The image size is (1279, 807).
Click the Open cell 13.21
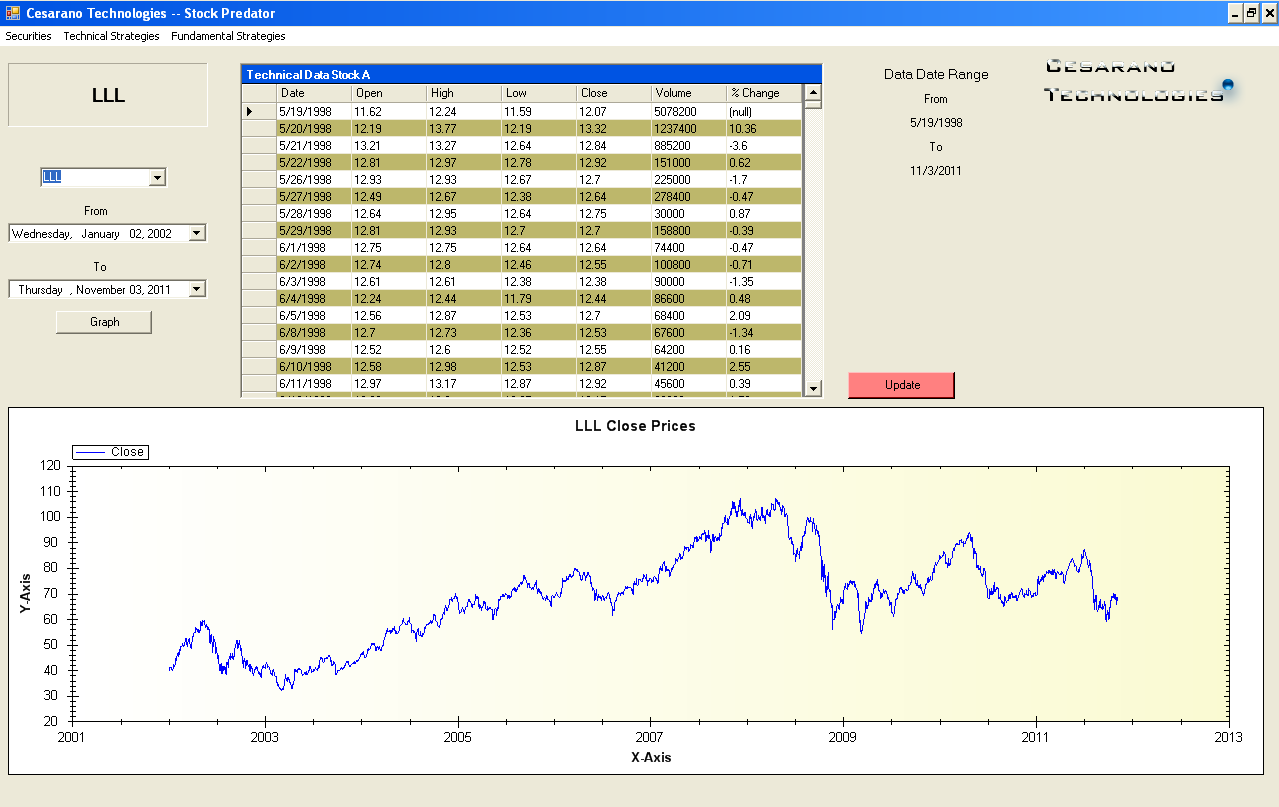coord(389,145)
